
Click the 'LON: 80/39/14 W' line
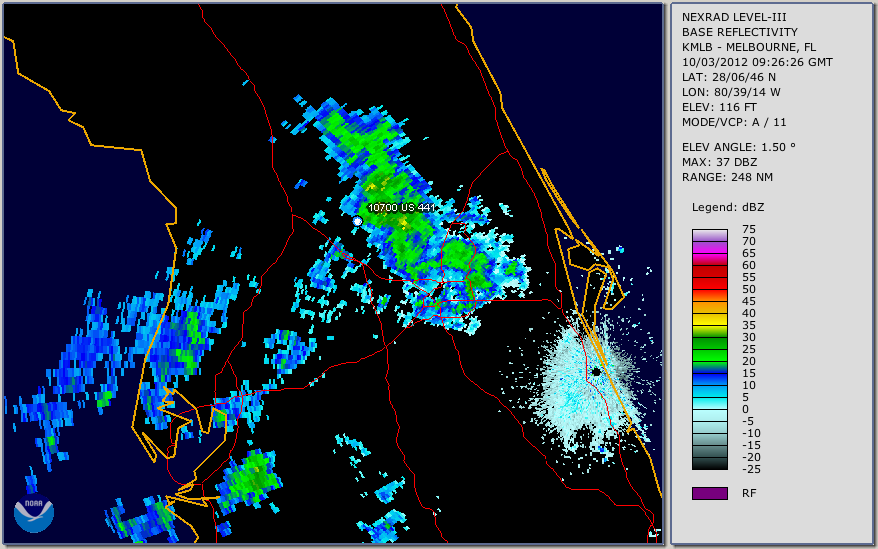(731, 92)
